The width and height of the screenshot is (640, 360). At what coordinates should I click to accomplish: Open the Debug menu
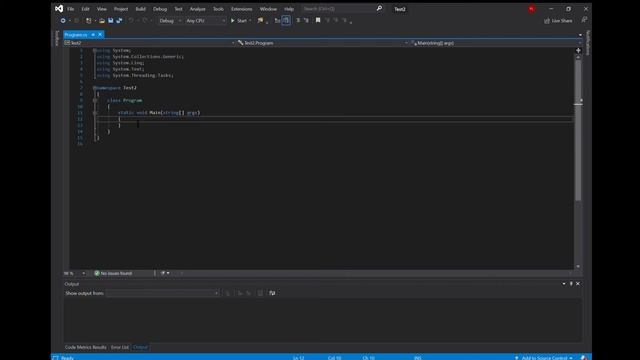(160, 9)
